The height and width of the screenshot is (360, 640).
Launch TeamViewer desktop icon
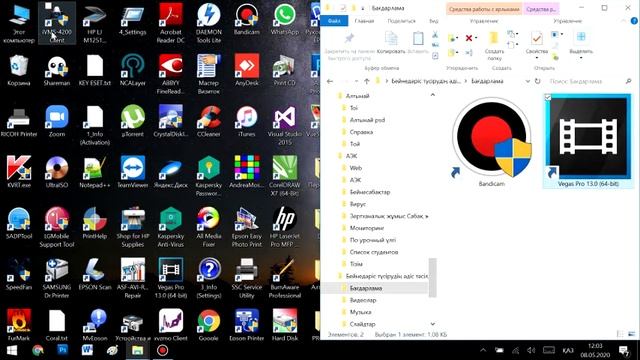pos(133,172)
